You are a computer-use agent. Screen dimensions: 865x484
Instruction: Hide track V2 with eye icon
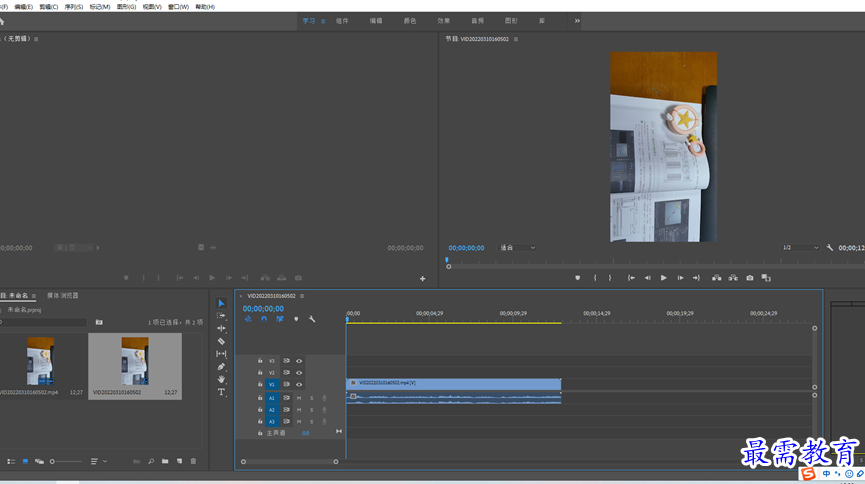pos(299,373)
